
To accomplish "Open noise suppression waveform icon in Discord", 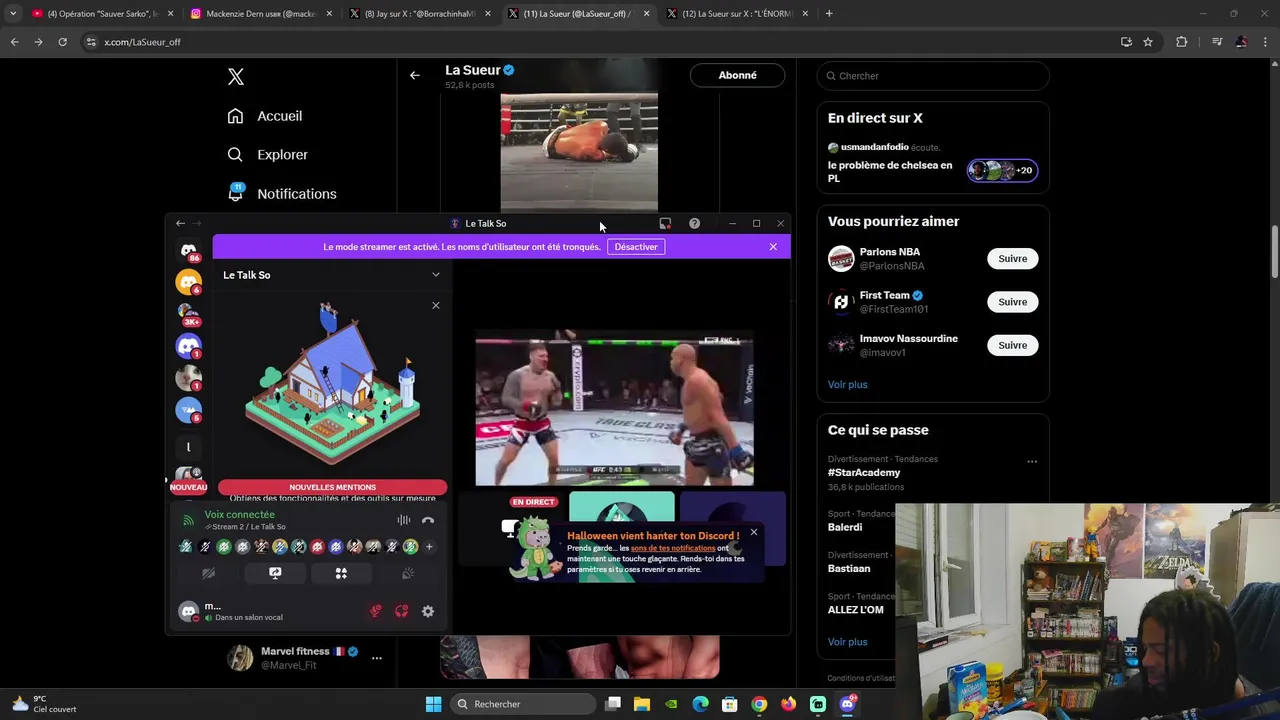I will click(403, 520).
